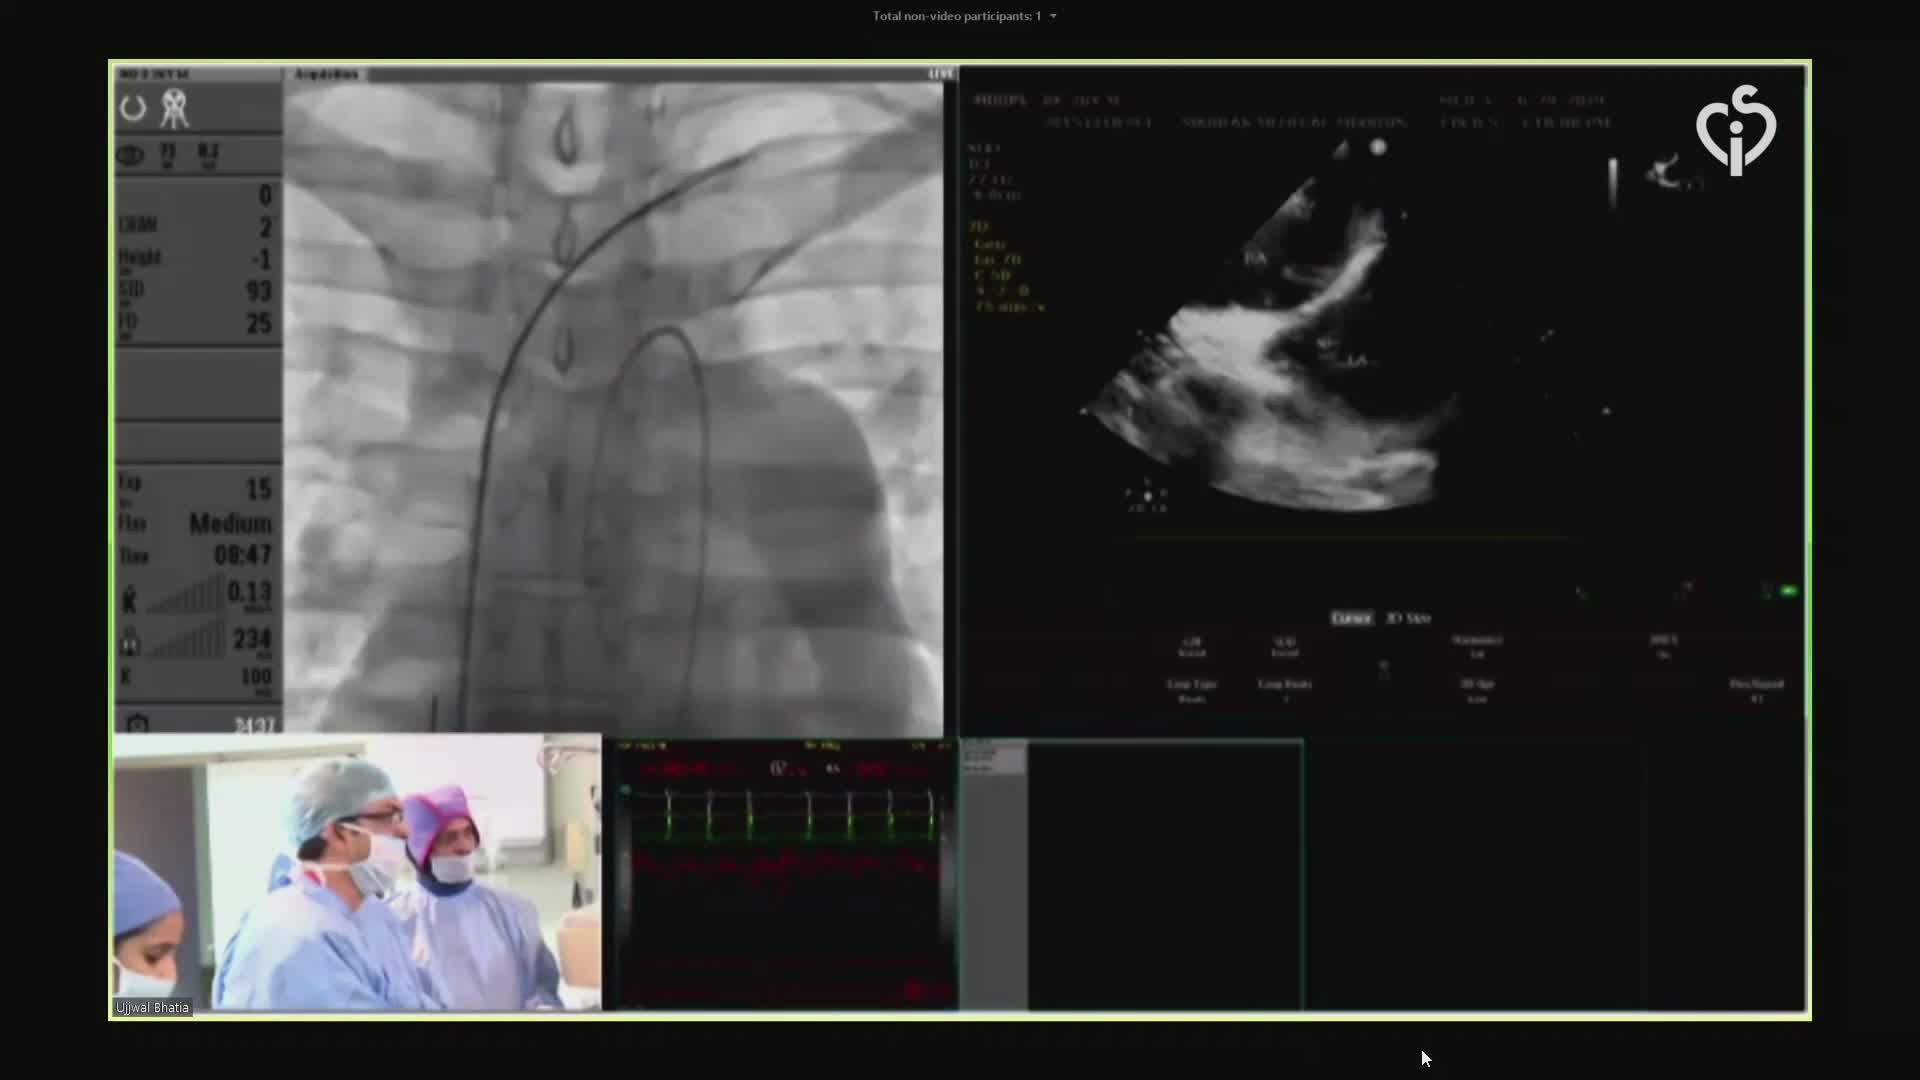Image resolution: width=1920 pixels, height=1080 pixels.
Task: Click the green indicator on ultrasound screen
Action: click(1788, 591)
